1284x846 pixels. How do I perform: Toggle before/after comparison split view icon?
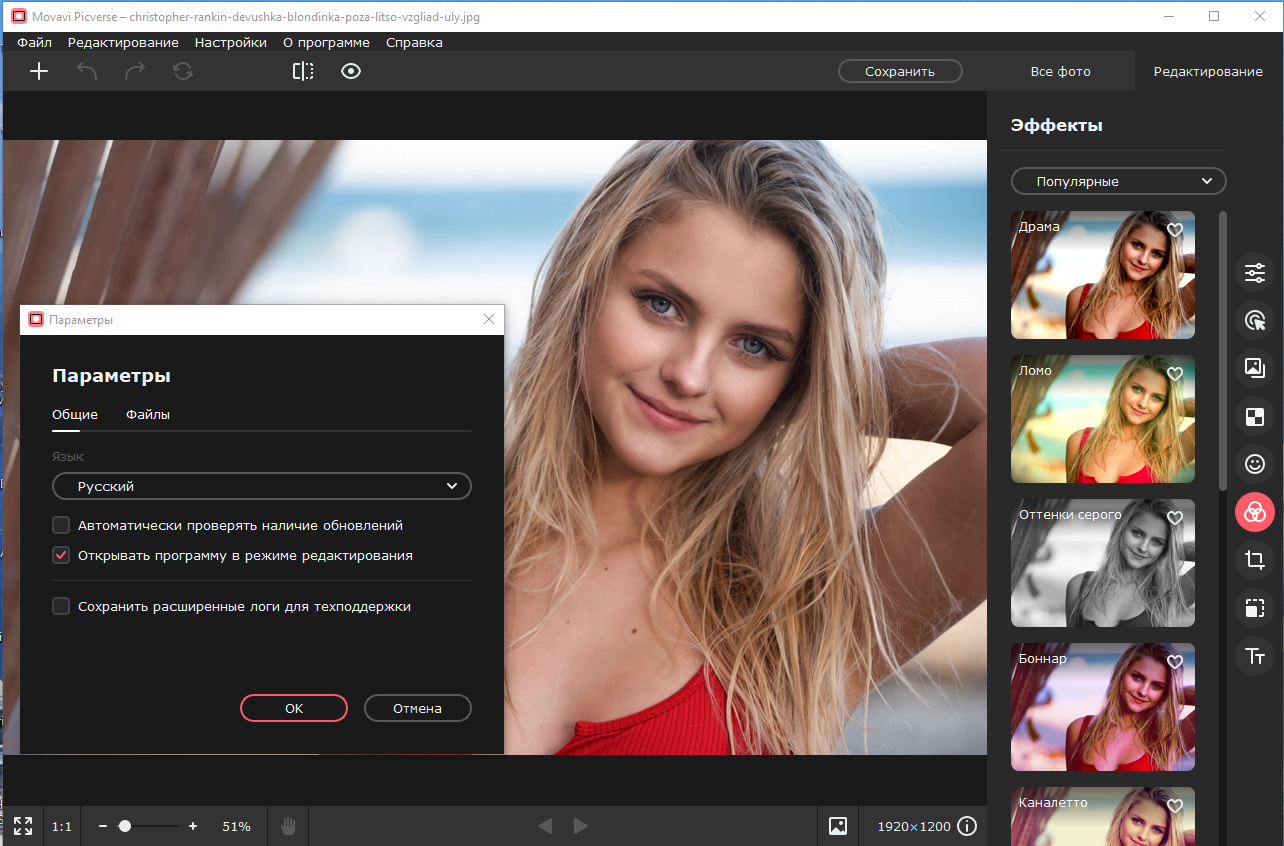click(x=303, y=71)
